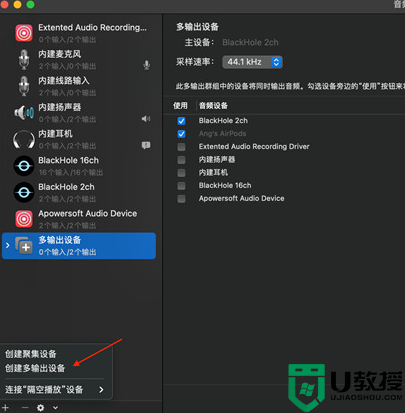This screenshot has height=413, width=405.
Task: Click default input microphone indicator icon
Action: (146, 65)
